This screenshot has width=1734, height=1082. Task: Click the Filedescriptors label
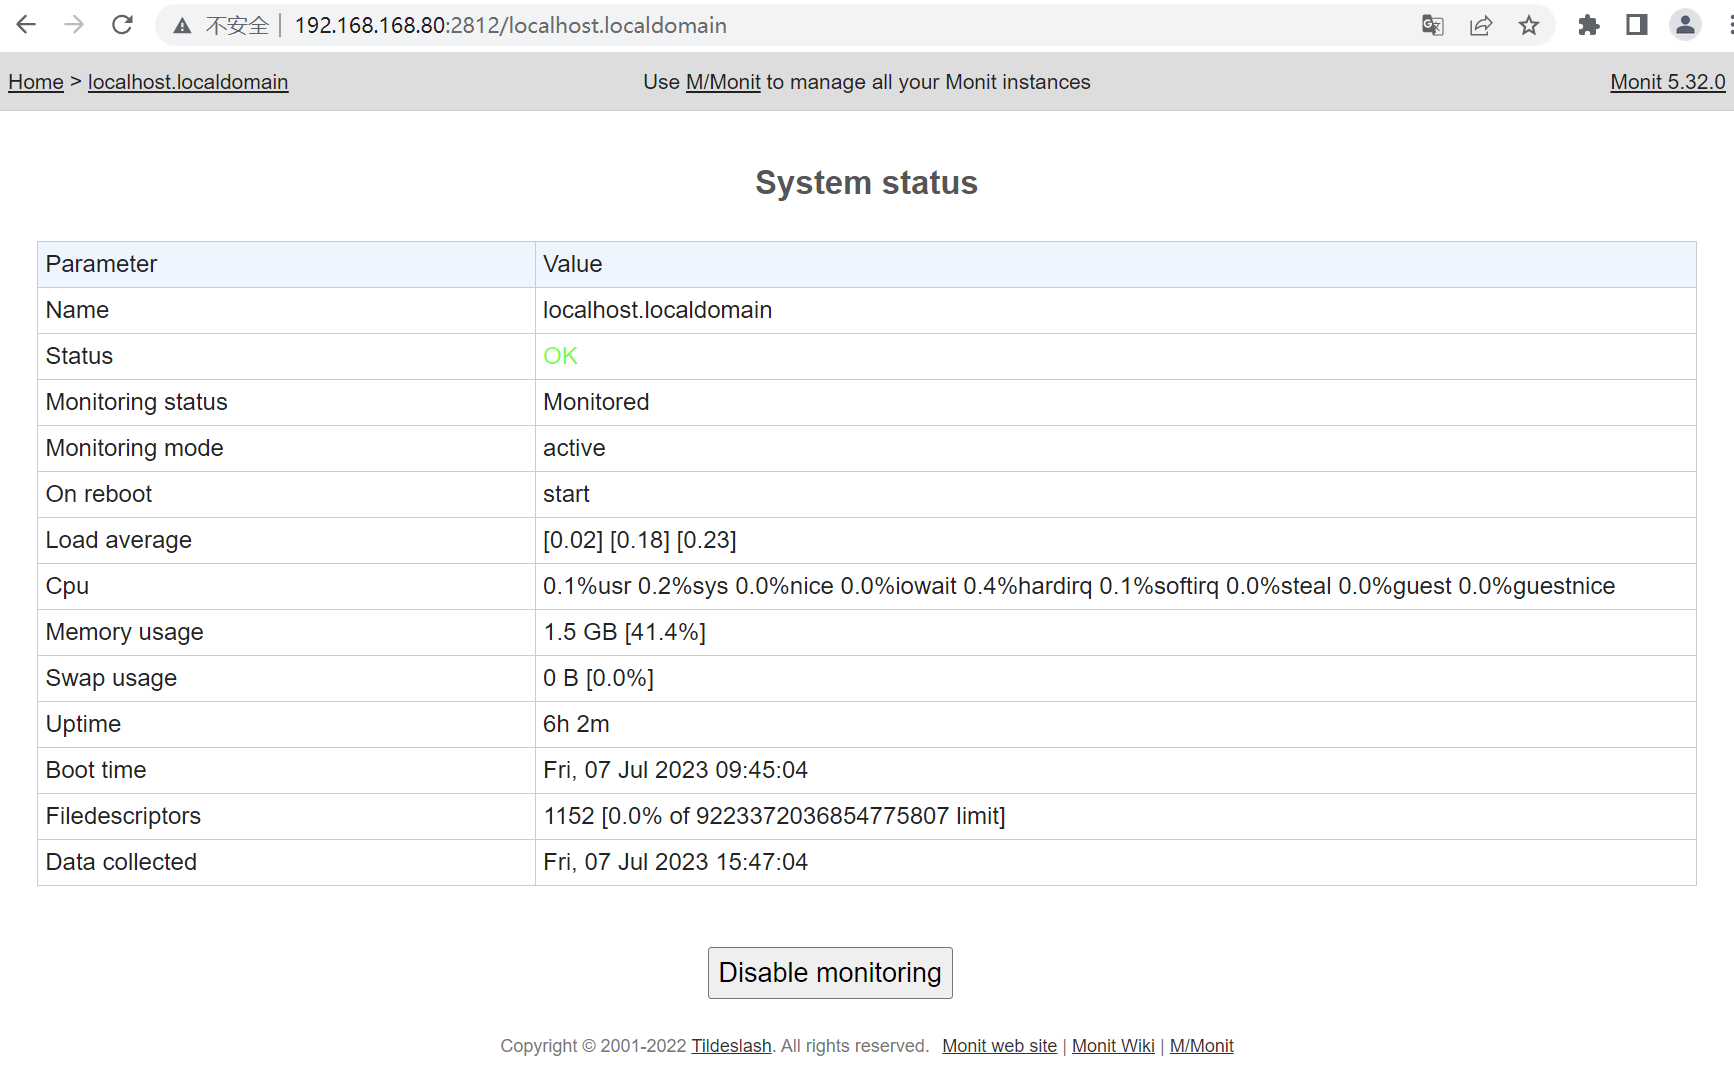[x=123, y=816]
